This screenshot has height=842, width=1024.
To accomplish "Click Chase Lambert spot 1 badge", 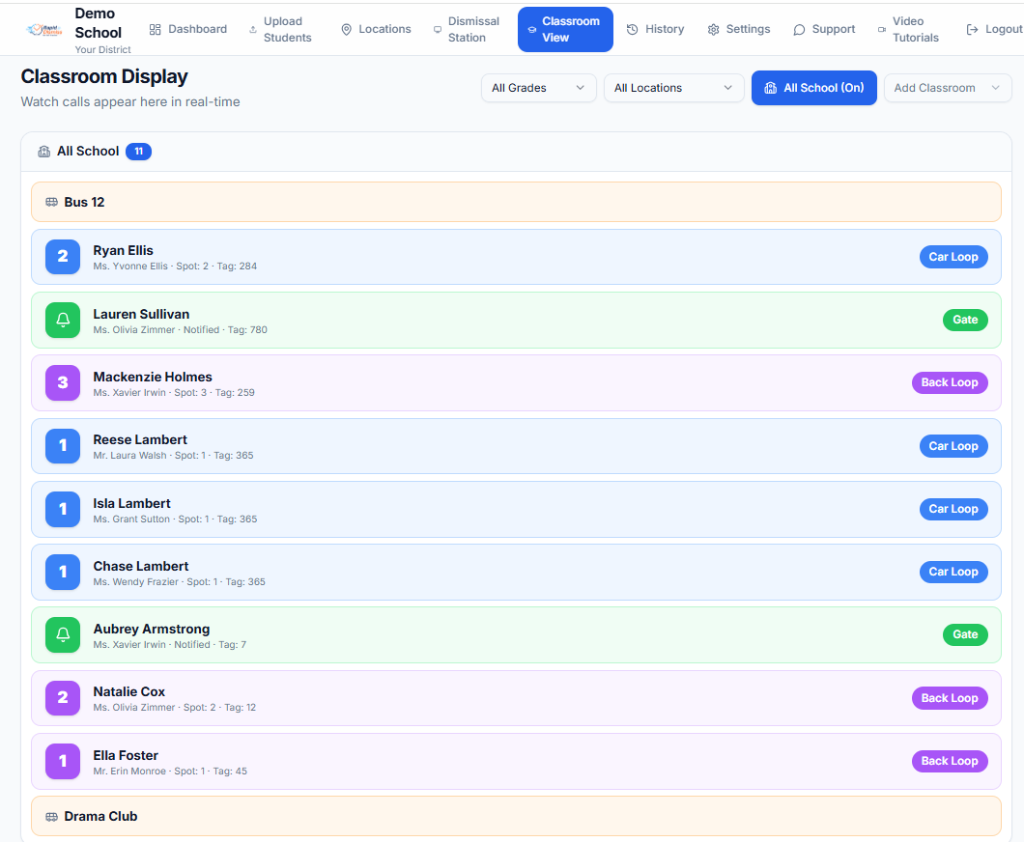I will [63, 572].
